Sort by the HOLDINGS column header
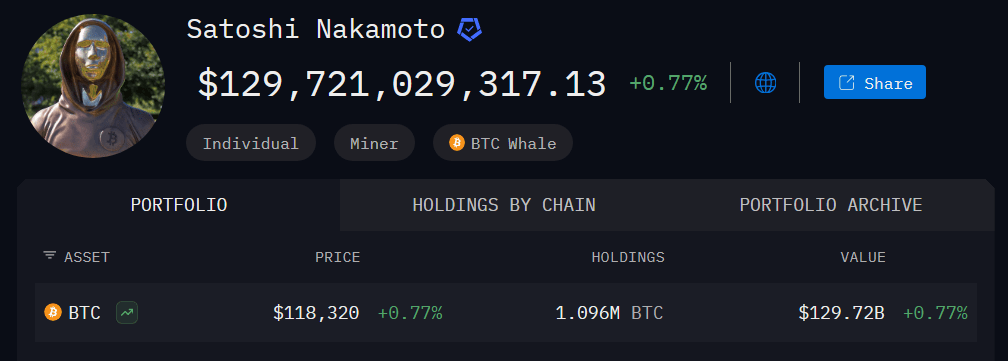The image size is (1008, 361). coord(628,258)
